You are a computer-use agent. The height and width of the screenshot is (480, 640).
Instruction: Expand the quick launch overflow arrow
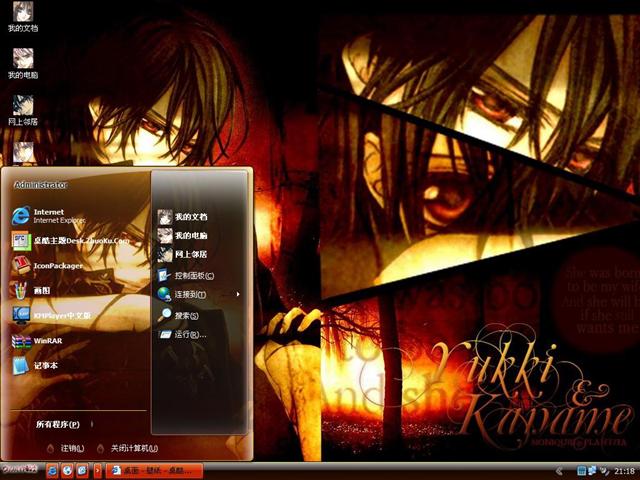click(x=97, y=470)
